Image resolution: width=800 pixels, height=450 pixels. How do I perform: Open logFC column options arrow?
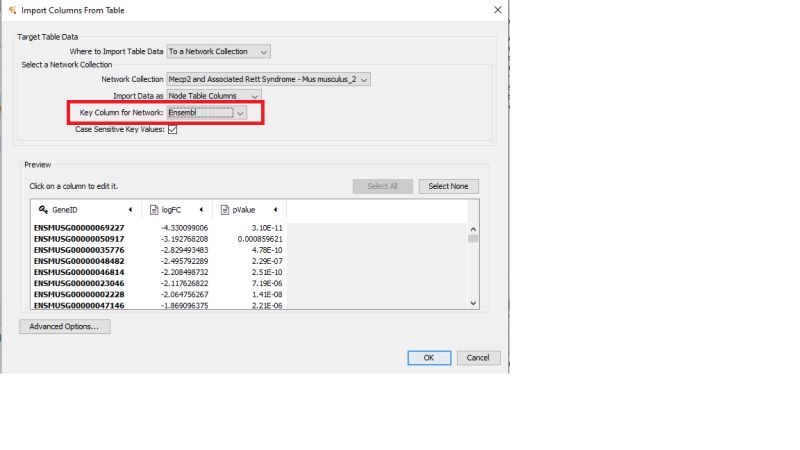coord(202,210)
